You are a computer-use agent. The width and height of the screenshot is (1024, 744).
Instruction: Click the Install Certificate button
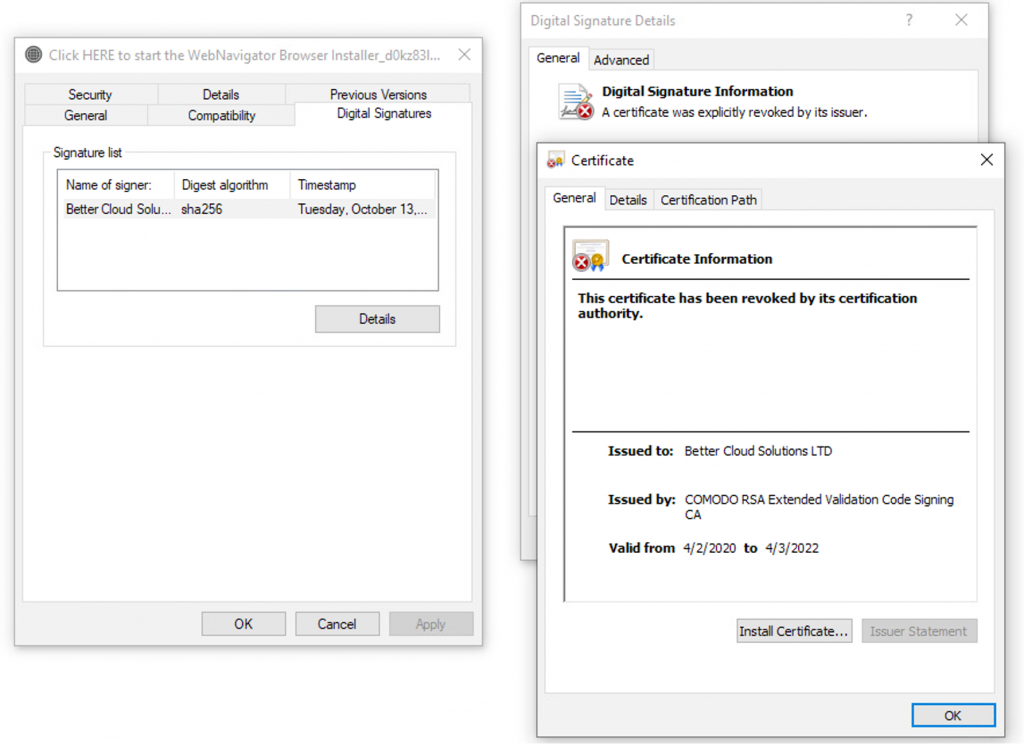(794, 631)
